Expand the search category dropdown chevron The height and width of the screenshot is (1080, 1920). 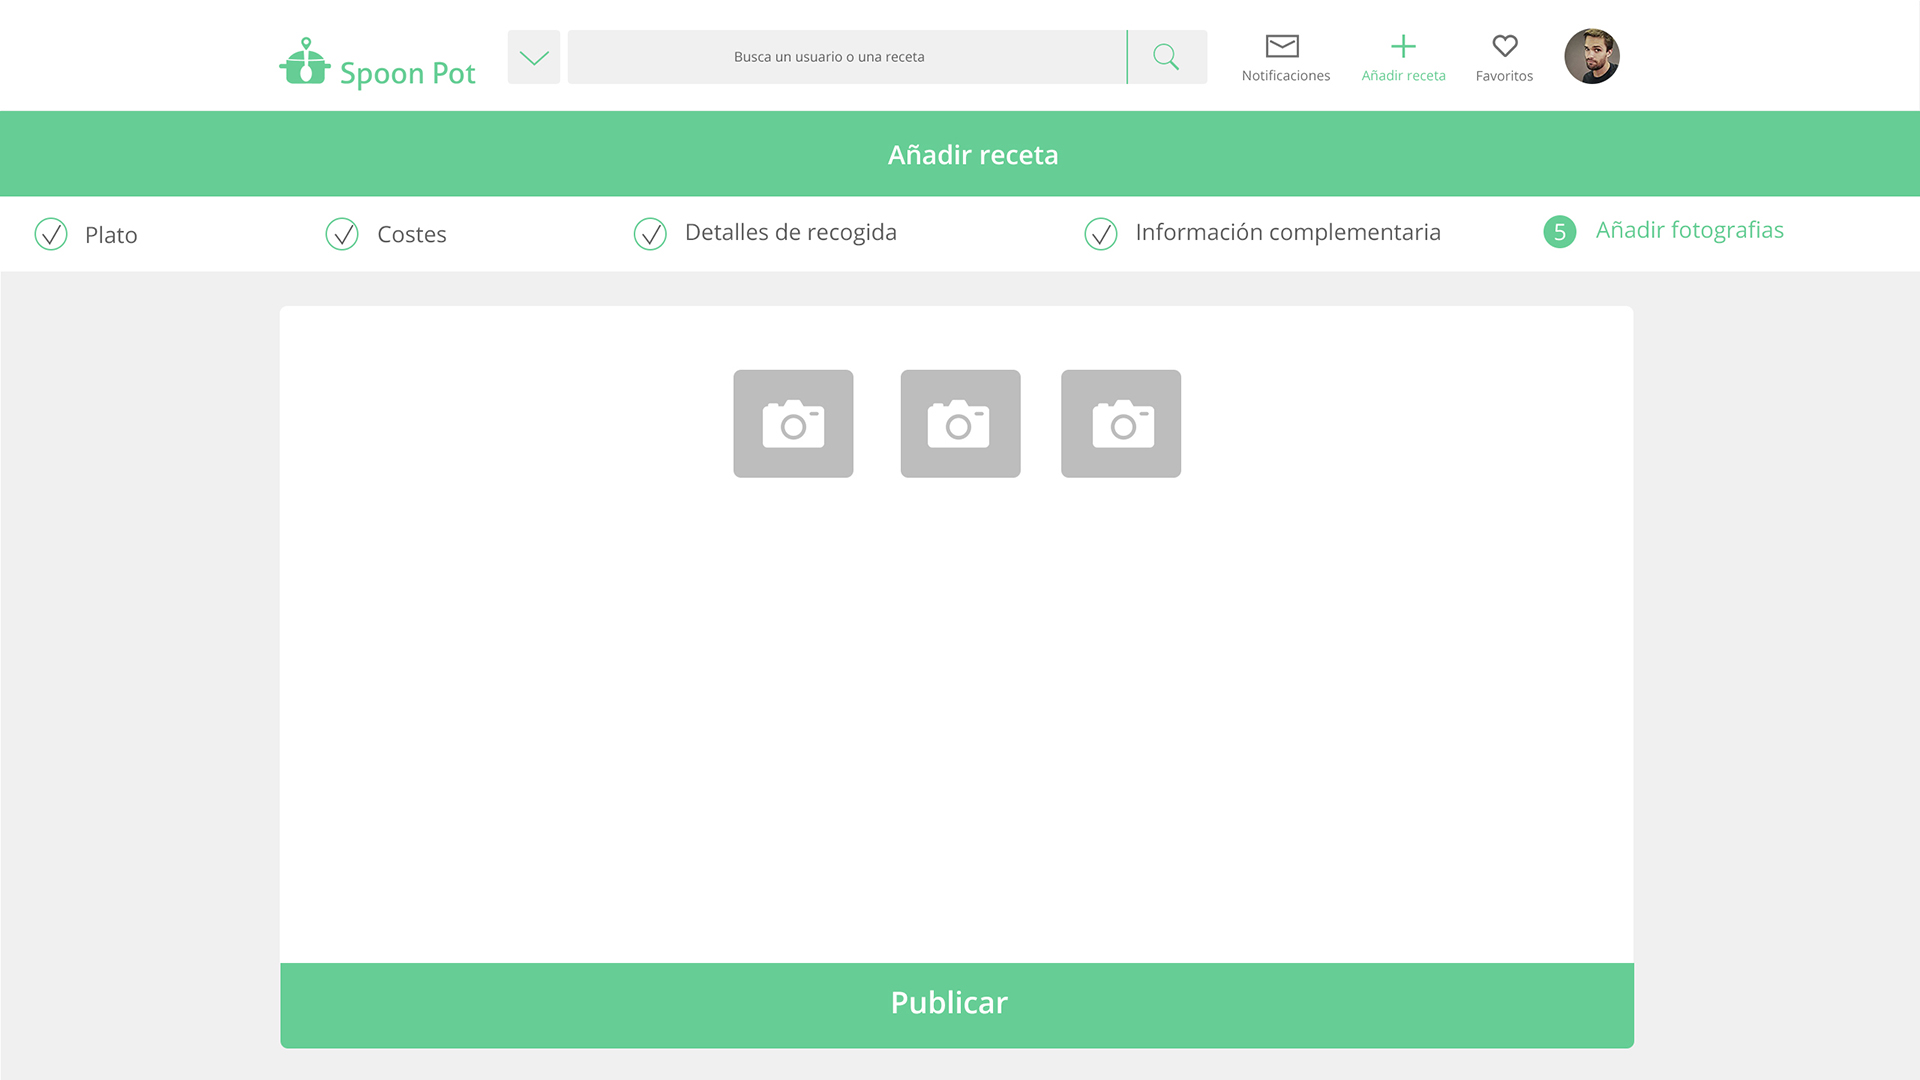[x=534, y=57]
